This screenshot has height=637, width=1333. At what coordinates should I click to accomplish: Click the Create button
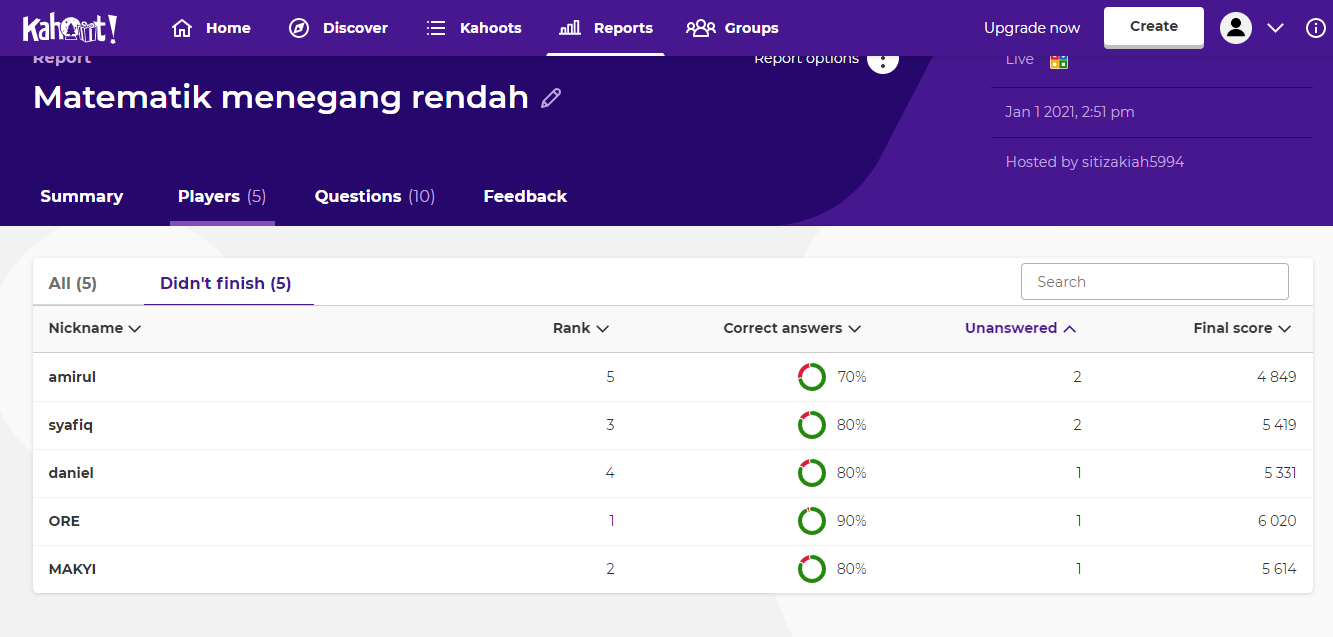pos(1154,27)
